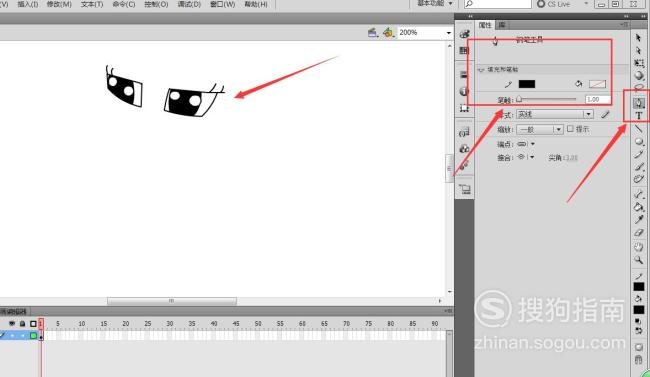This screenshot has width=650, height=377.
Task: Select the Paint Bucket tool
Action: click(639, 207)
